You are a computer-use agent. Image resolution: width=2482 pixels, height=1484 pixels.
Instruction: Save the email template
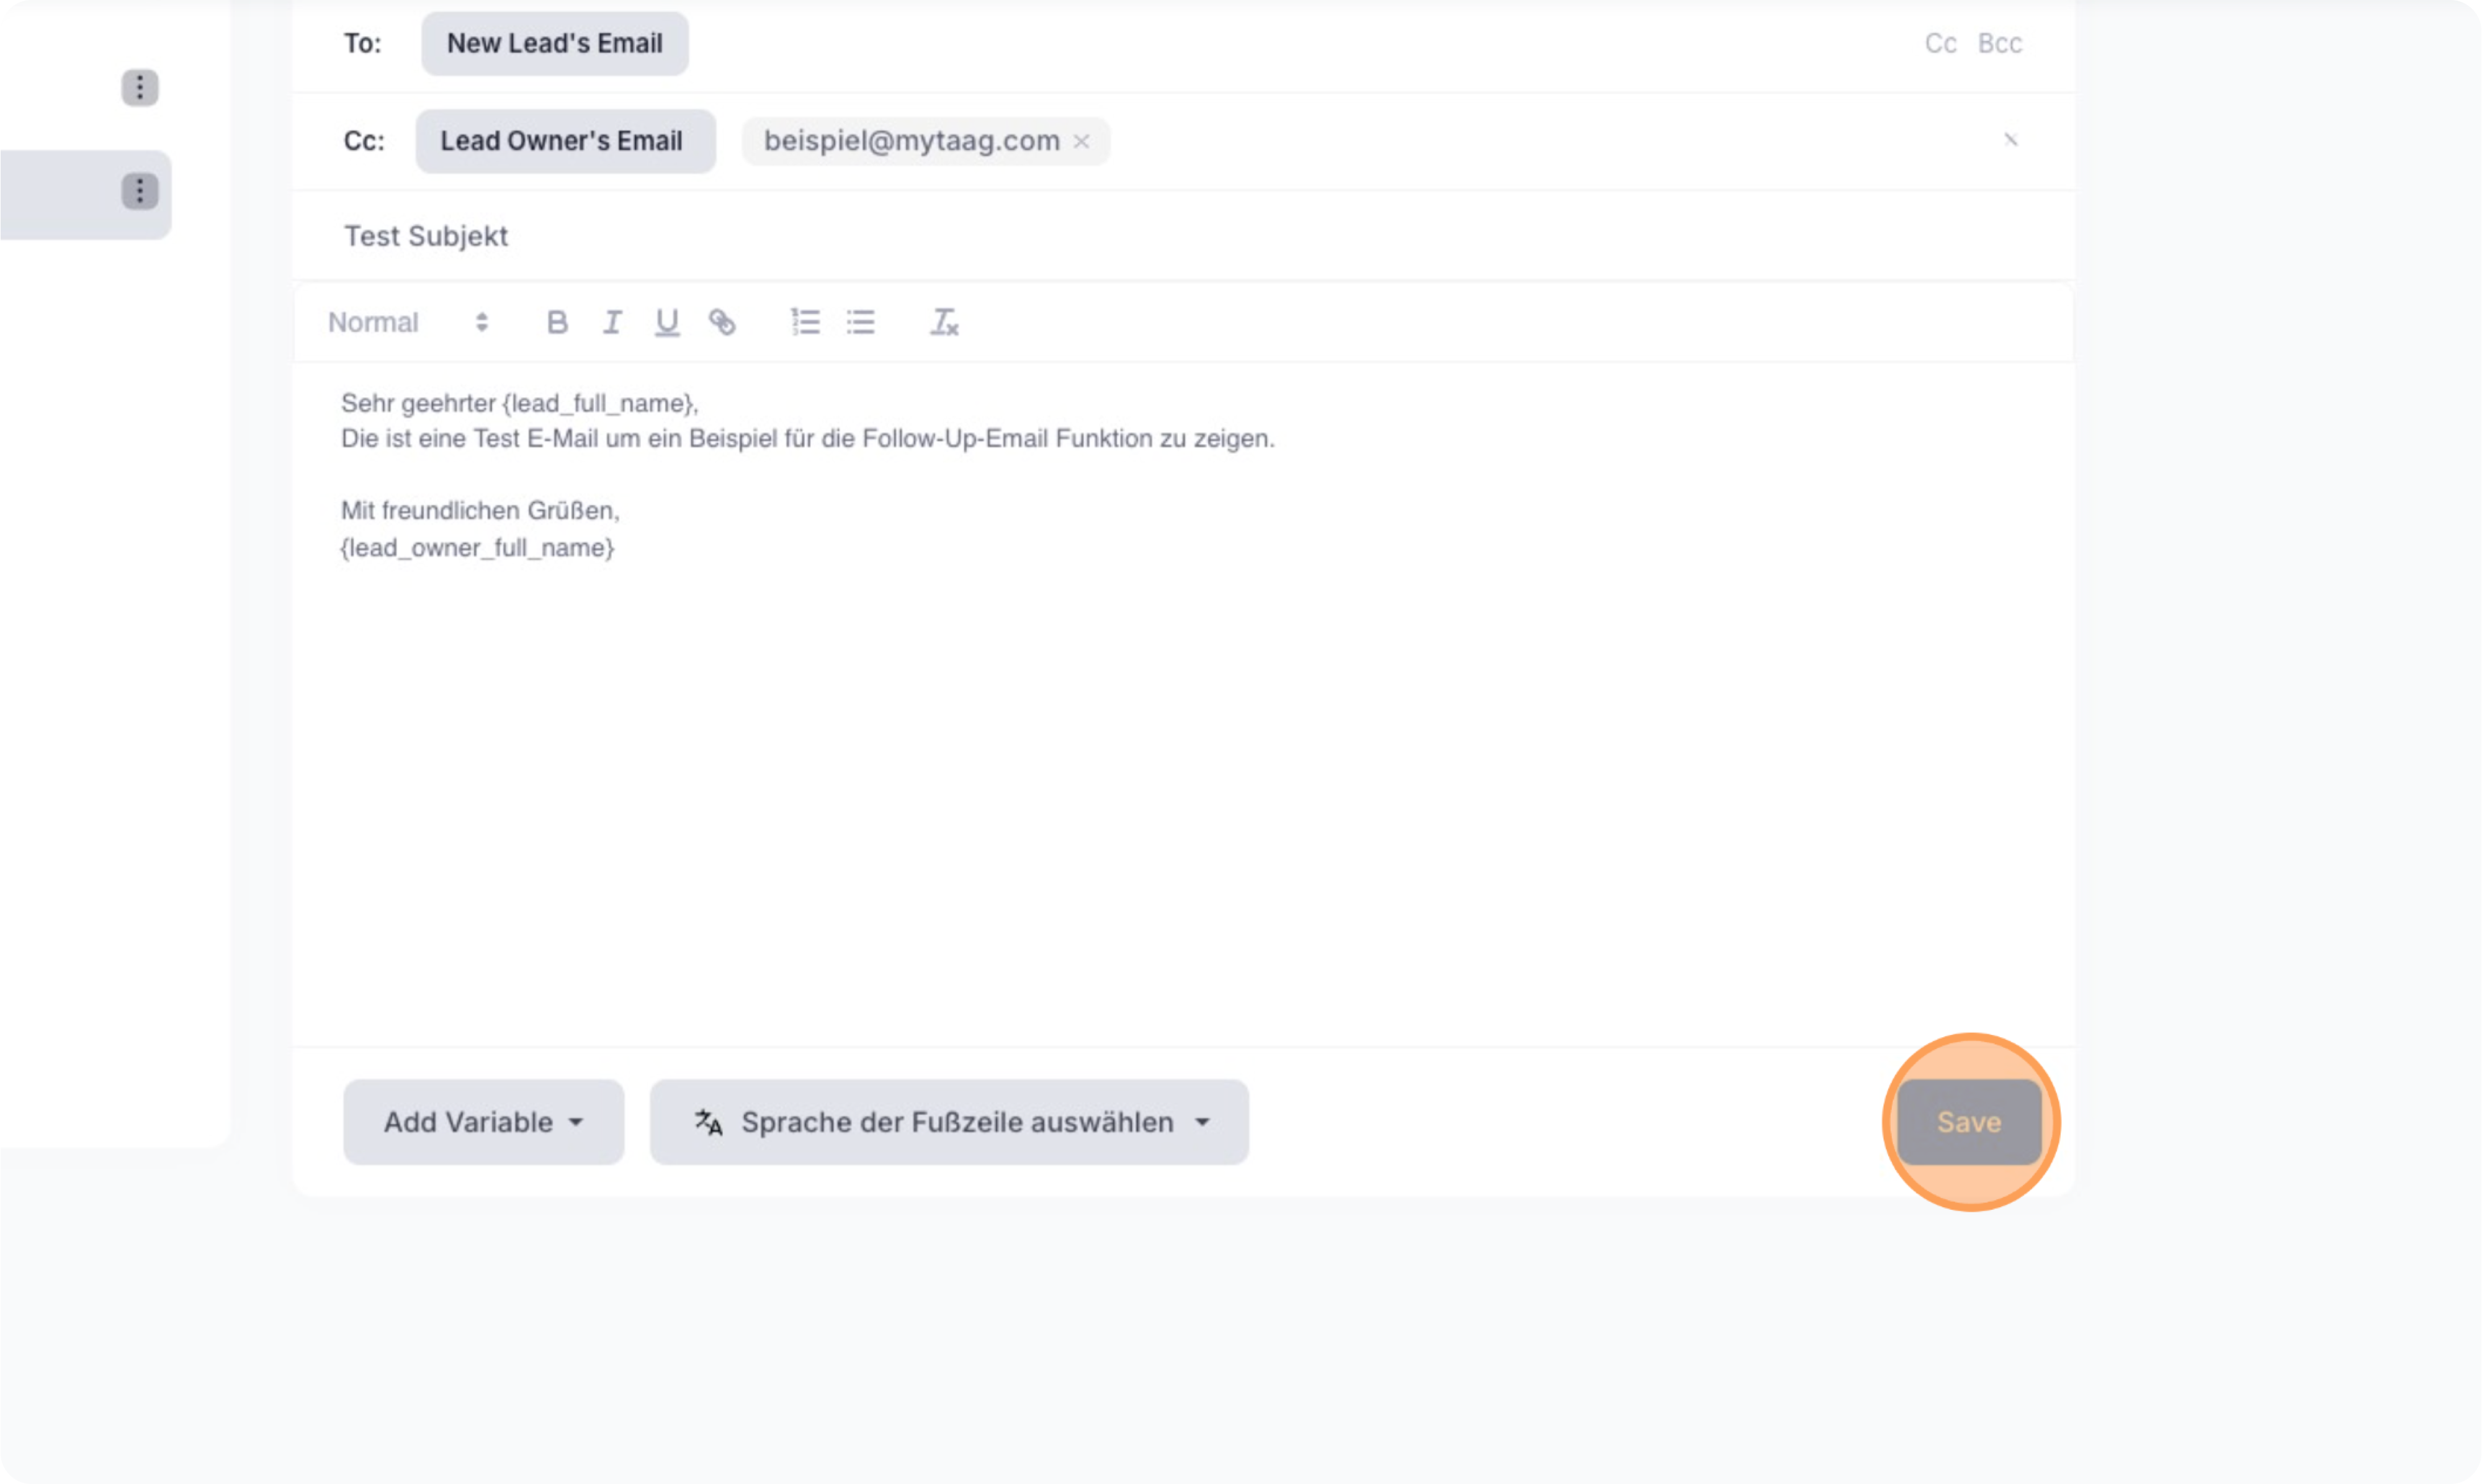(x=1969, y=1122)
